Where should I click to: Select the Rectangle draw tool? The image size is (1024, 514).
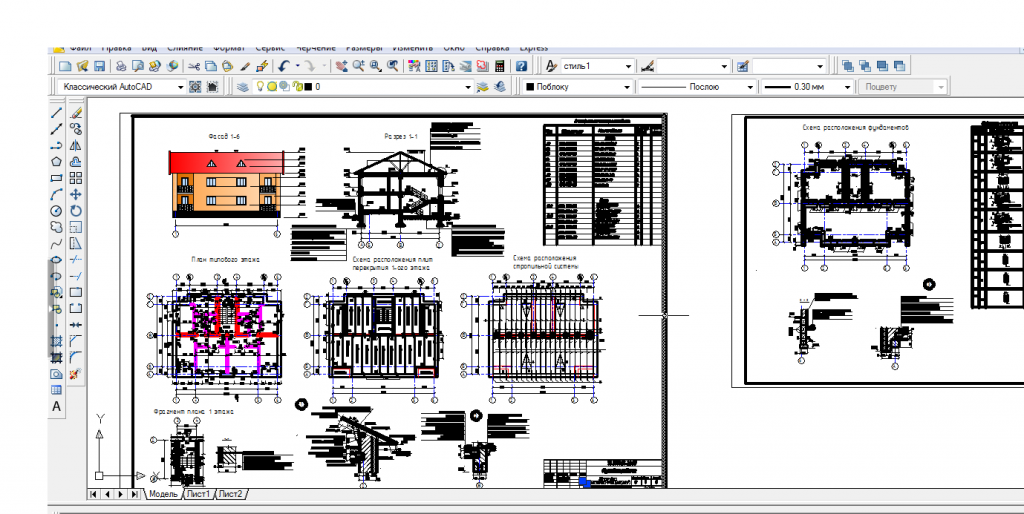(57, 178)
